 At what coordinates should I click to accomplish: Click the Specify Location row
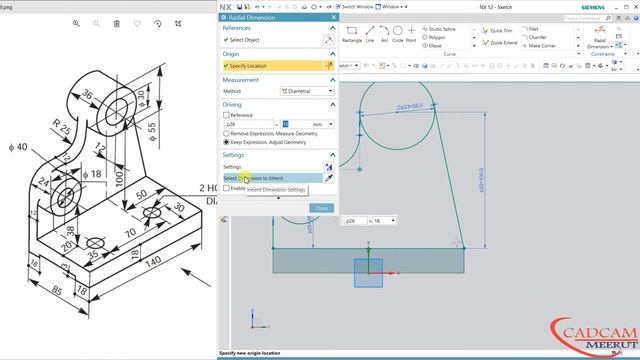[x=273, y=66]
